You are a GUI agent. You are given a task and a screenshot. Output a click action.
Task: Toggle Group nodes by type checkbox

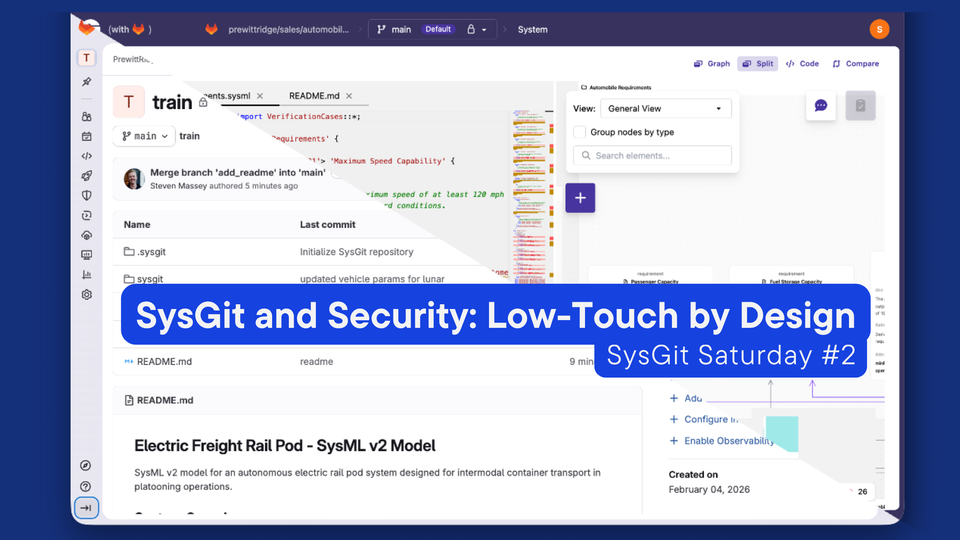[579, 132]
